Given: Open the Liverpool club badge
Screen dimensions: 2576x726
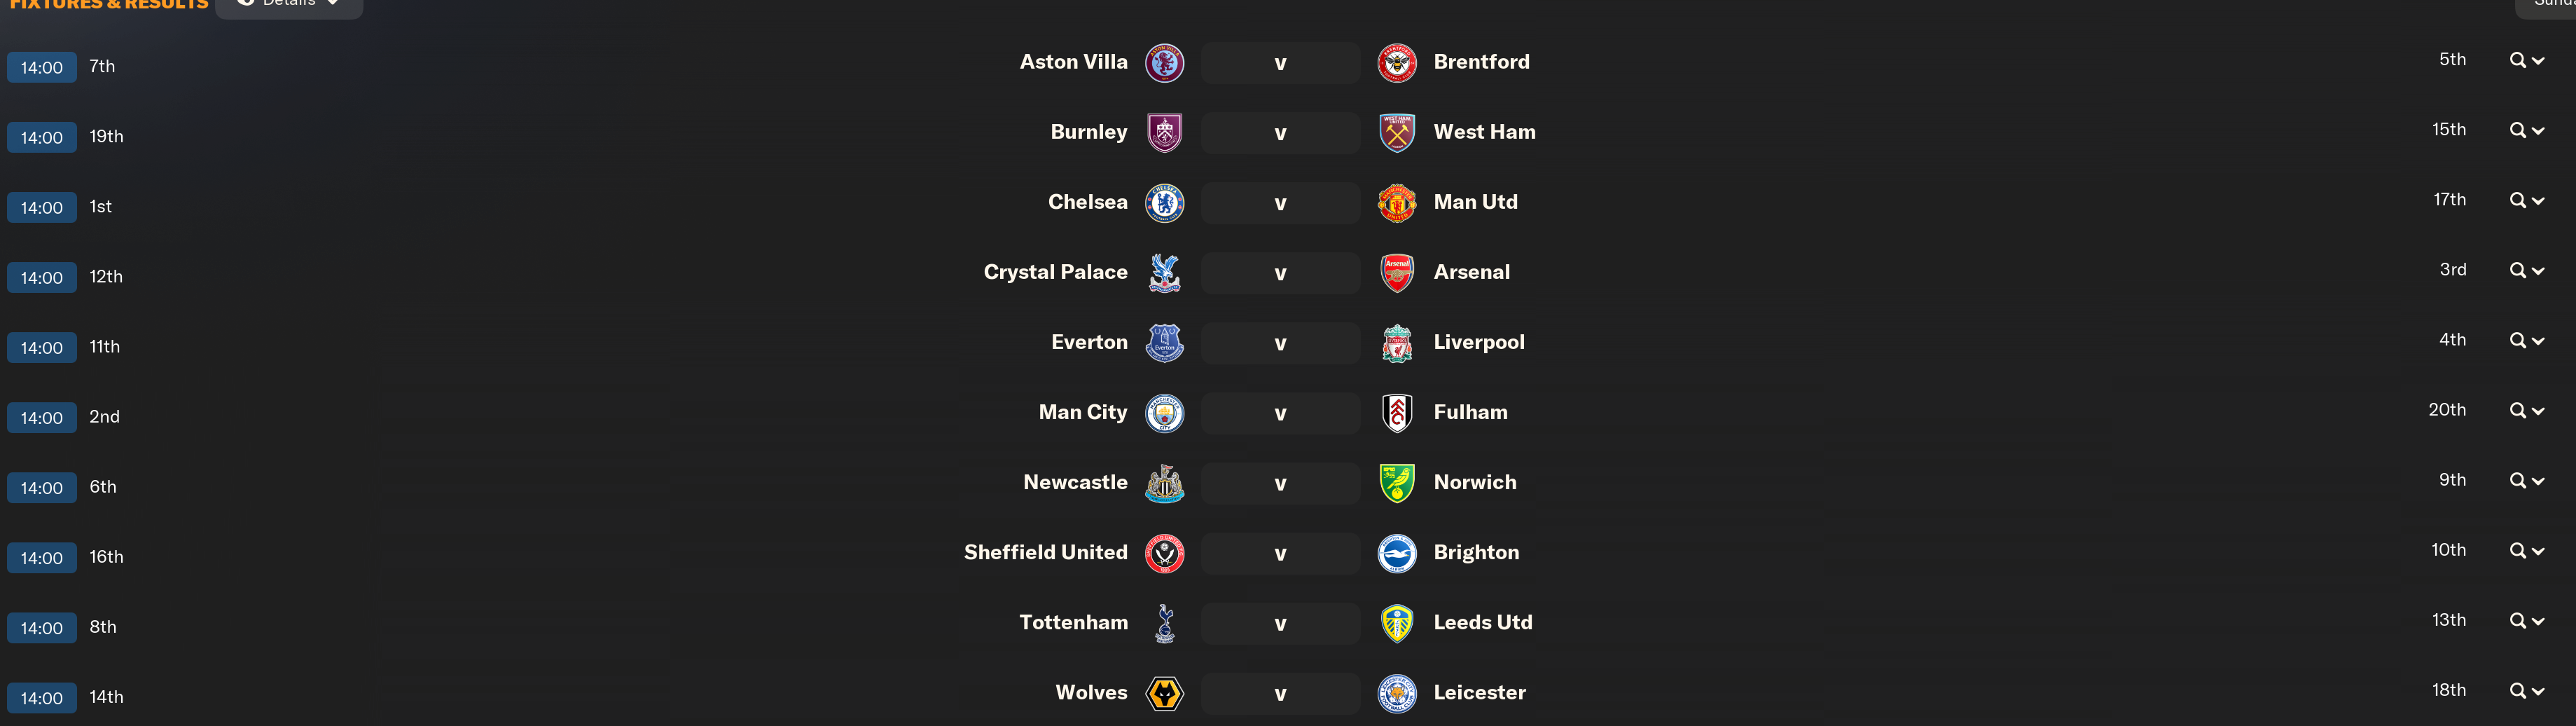Looking at the screenshot, I should 1397,343.
